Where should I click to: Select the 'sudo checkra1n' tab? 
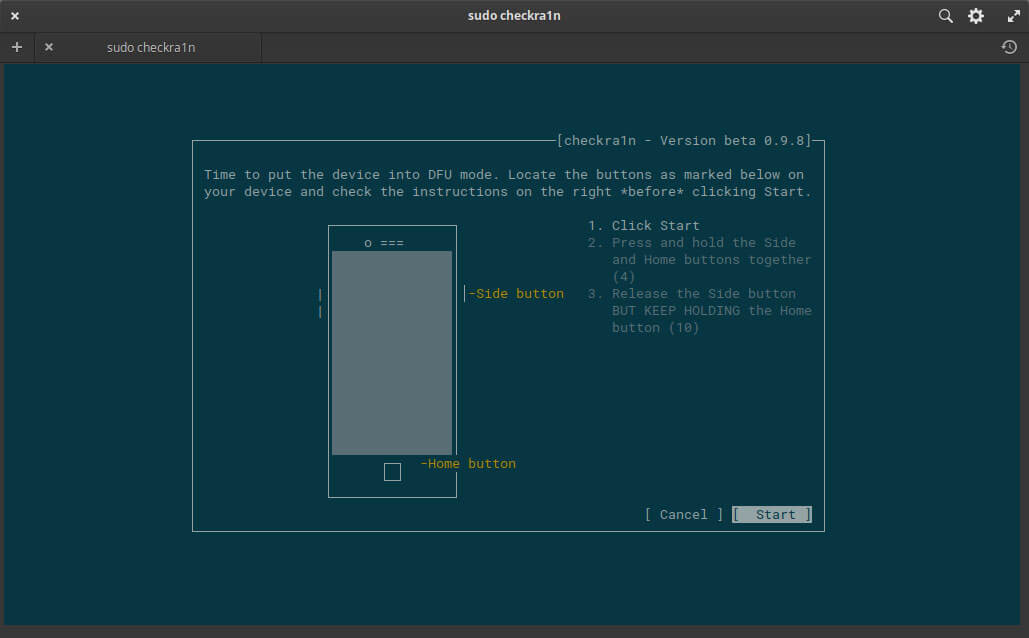click(x=151, y=47)
